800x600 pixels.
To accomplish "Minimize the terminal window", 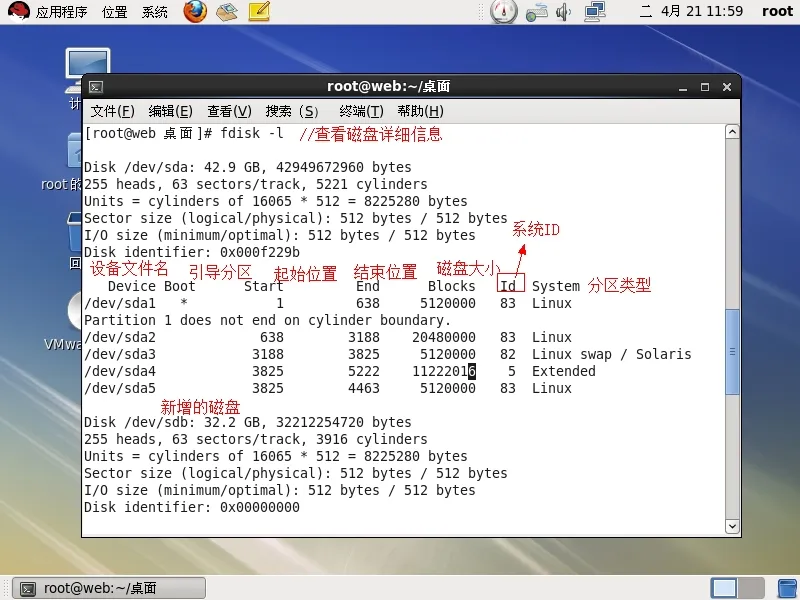I will coord(683,87).
